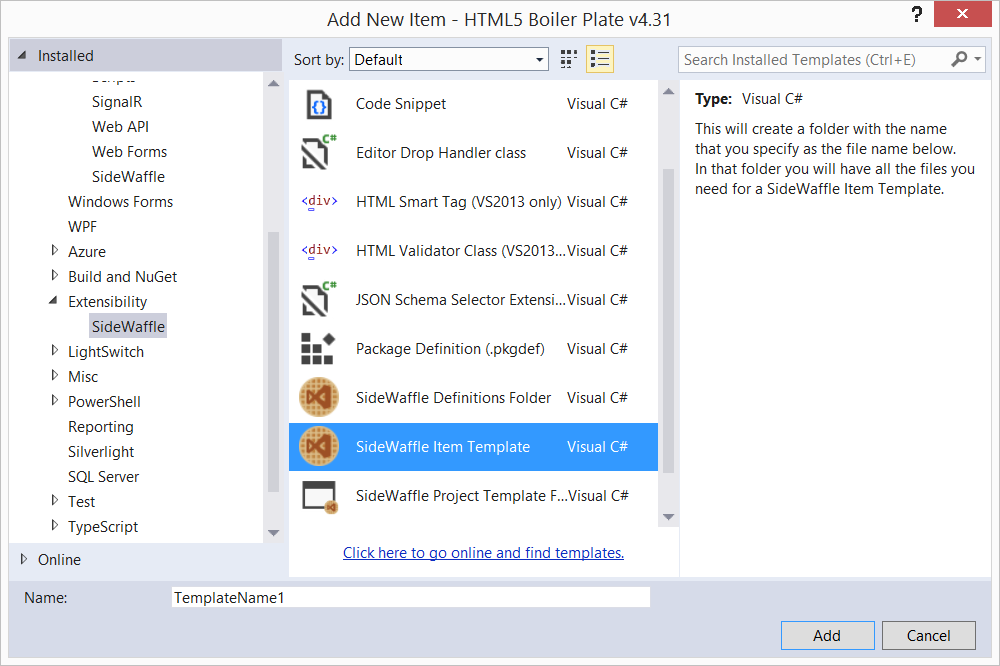1000x666 pixels.
Task: Click the search magnifier icon
Action: click(959, 59)
